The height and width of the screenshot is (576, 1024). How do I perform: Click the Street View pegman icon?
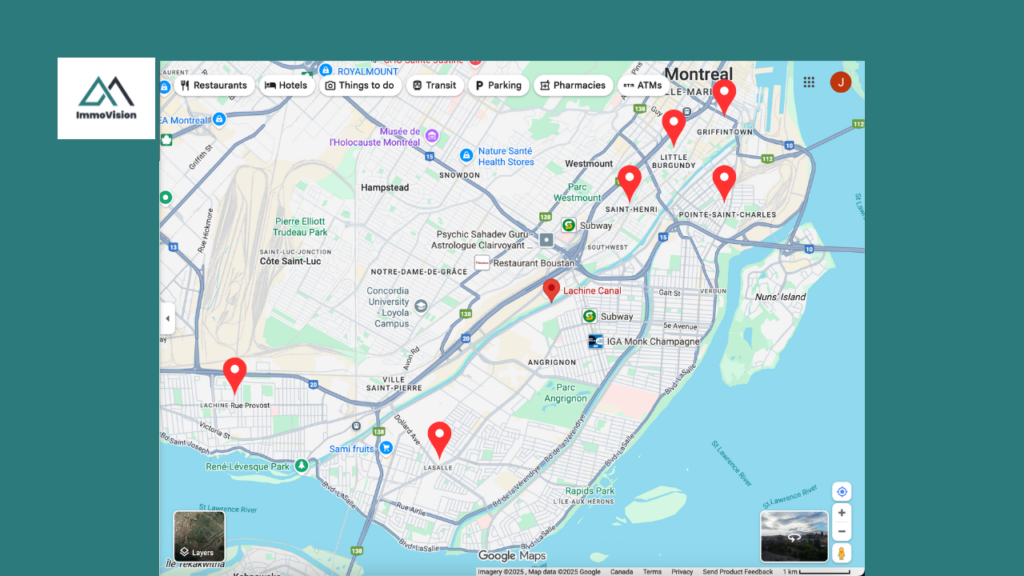pos(842,553)
